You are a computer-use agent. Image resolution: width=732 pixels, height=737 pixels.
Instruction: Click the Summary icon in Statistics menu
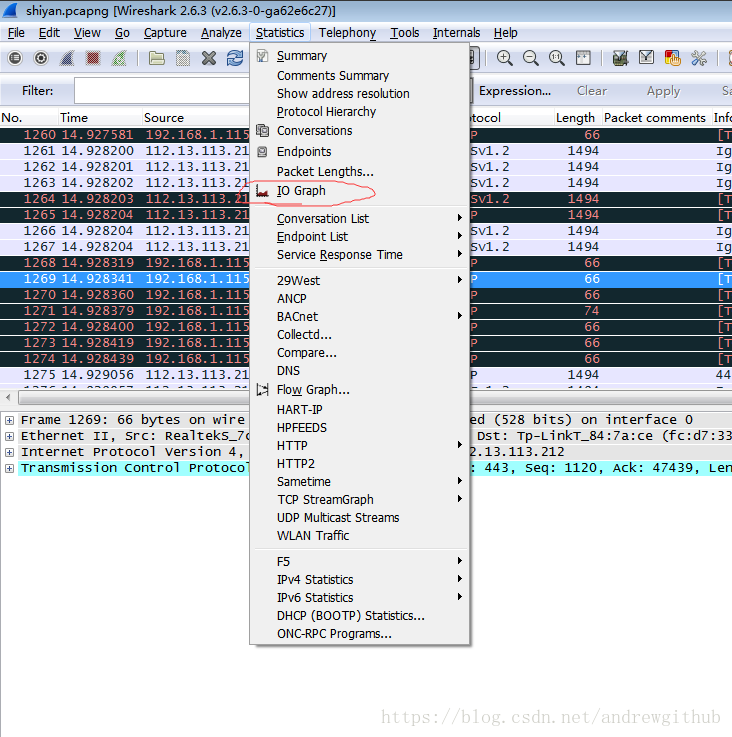(262, 56)
